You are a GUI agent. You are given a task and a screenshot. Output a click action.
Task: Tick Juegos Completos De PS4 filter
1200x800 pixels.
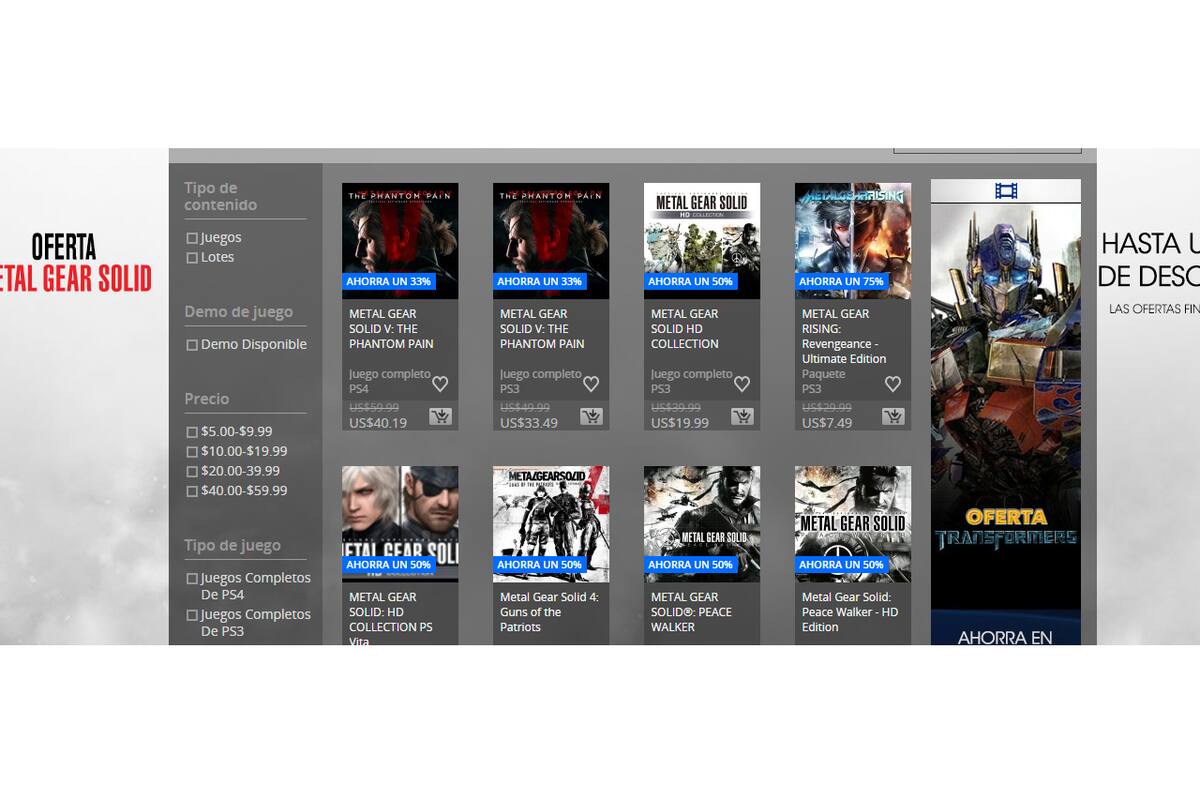[x=192, y=579]
